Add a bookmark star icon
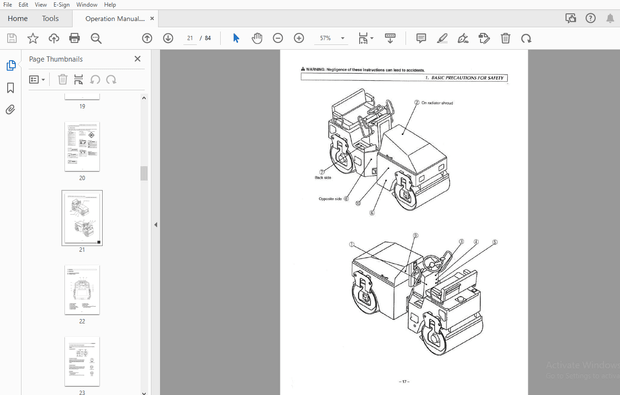The height and width of the screenshot is (395, 620). click(x=33, y=38)
